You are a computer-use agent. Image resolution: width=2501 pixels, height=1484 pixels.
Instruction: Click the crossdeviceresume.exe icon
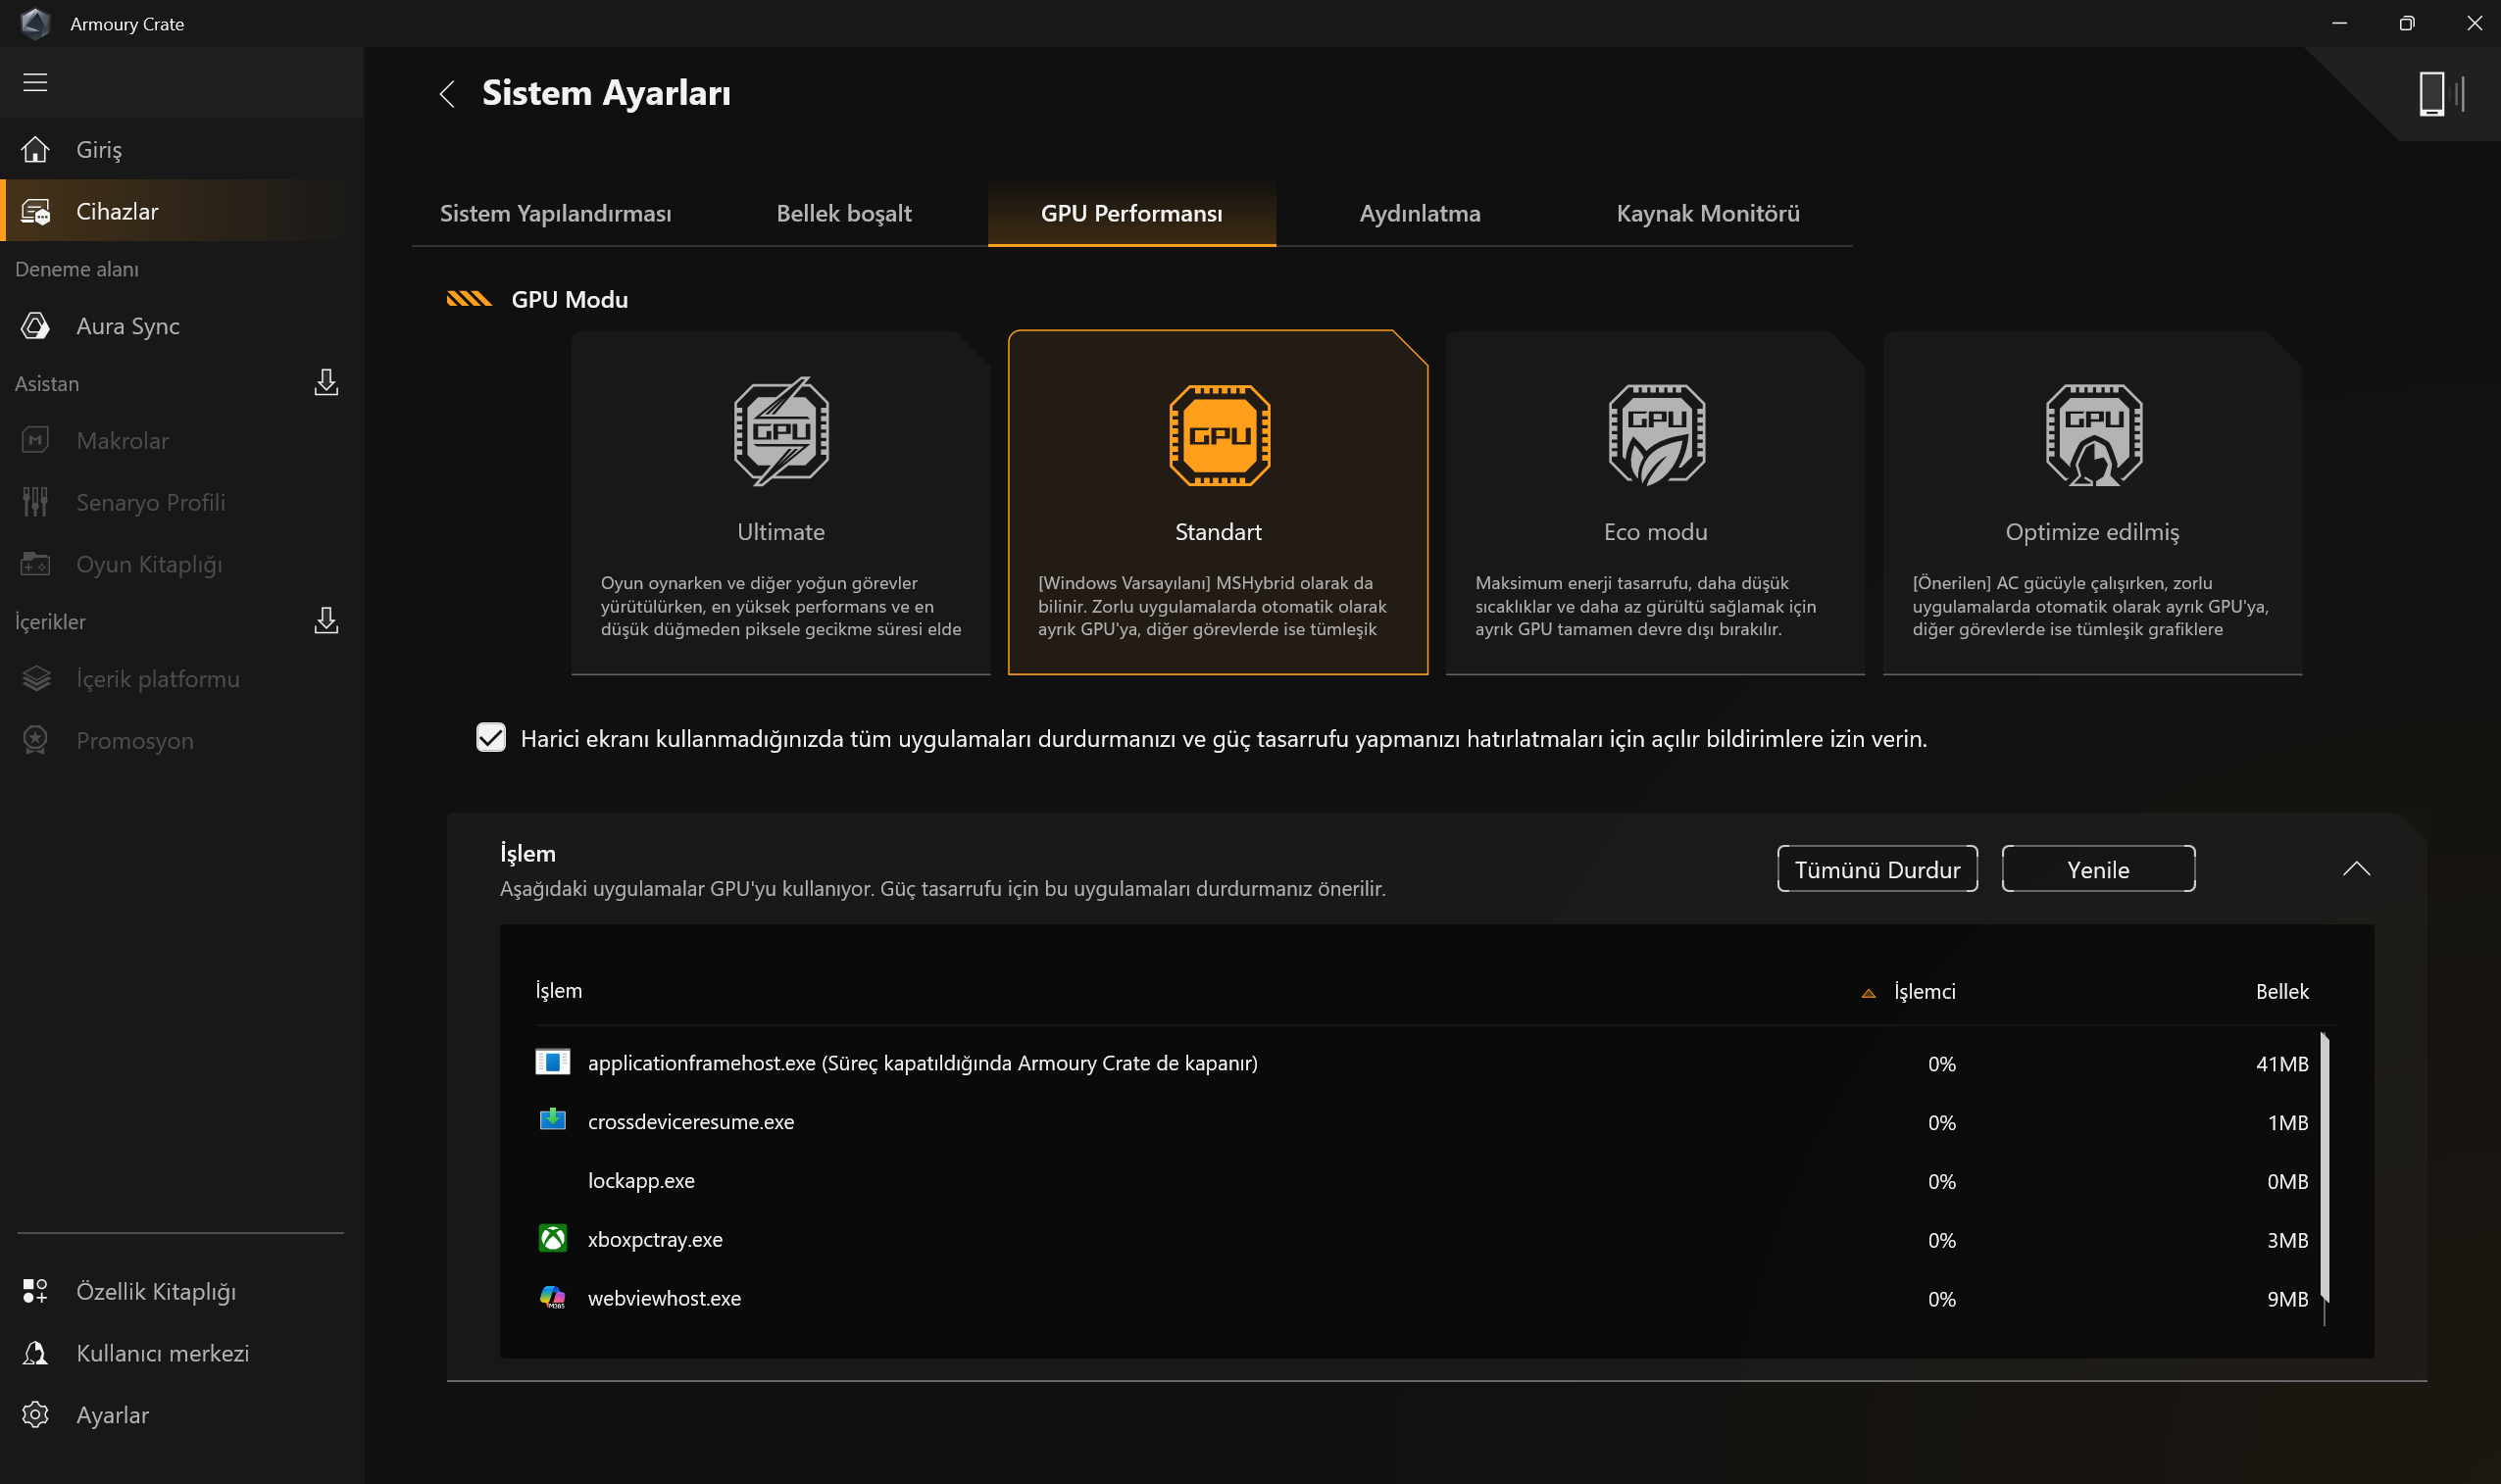tap(553, 1120)
